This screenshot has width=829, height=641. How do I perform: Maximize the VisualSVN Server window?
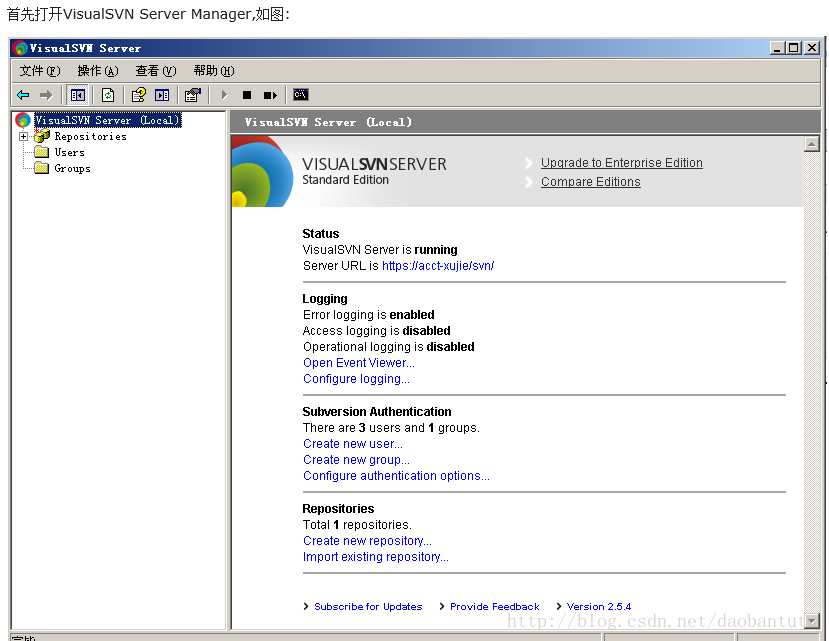(x=793, y=48)
